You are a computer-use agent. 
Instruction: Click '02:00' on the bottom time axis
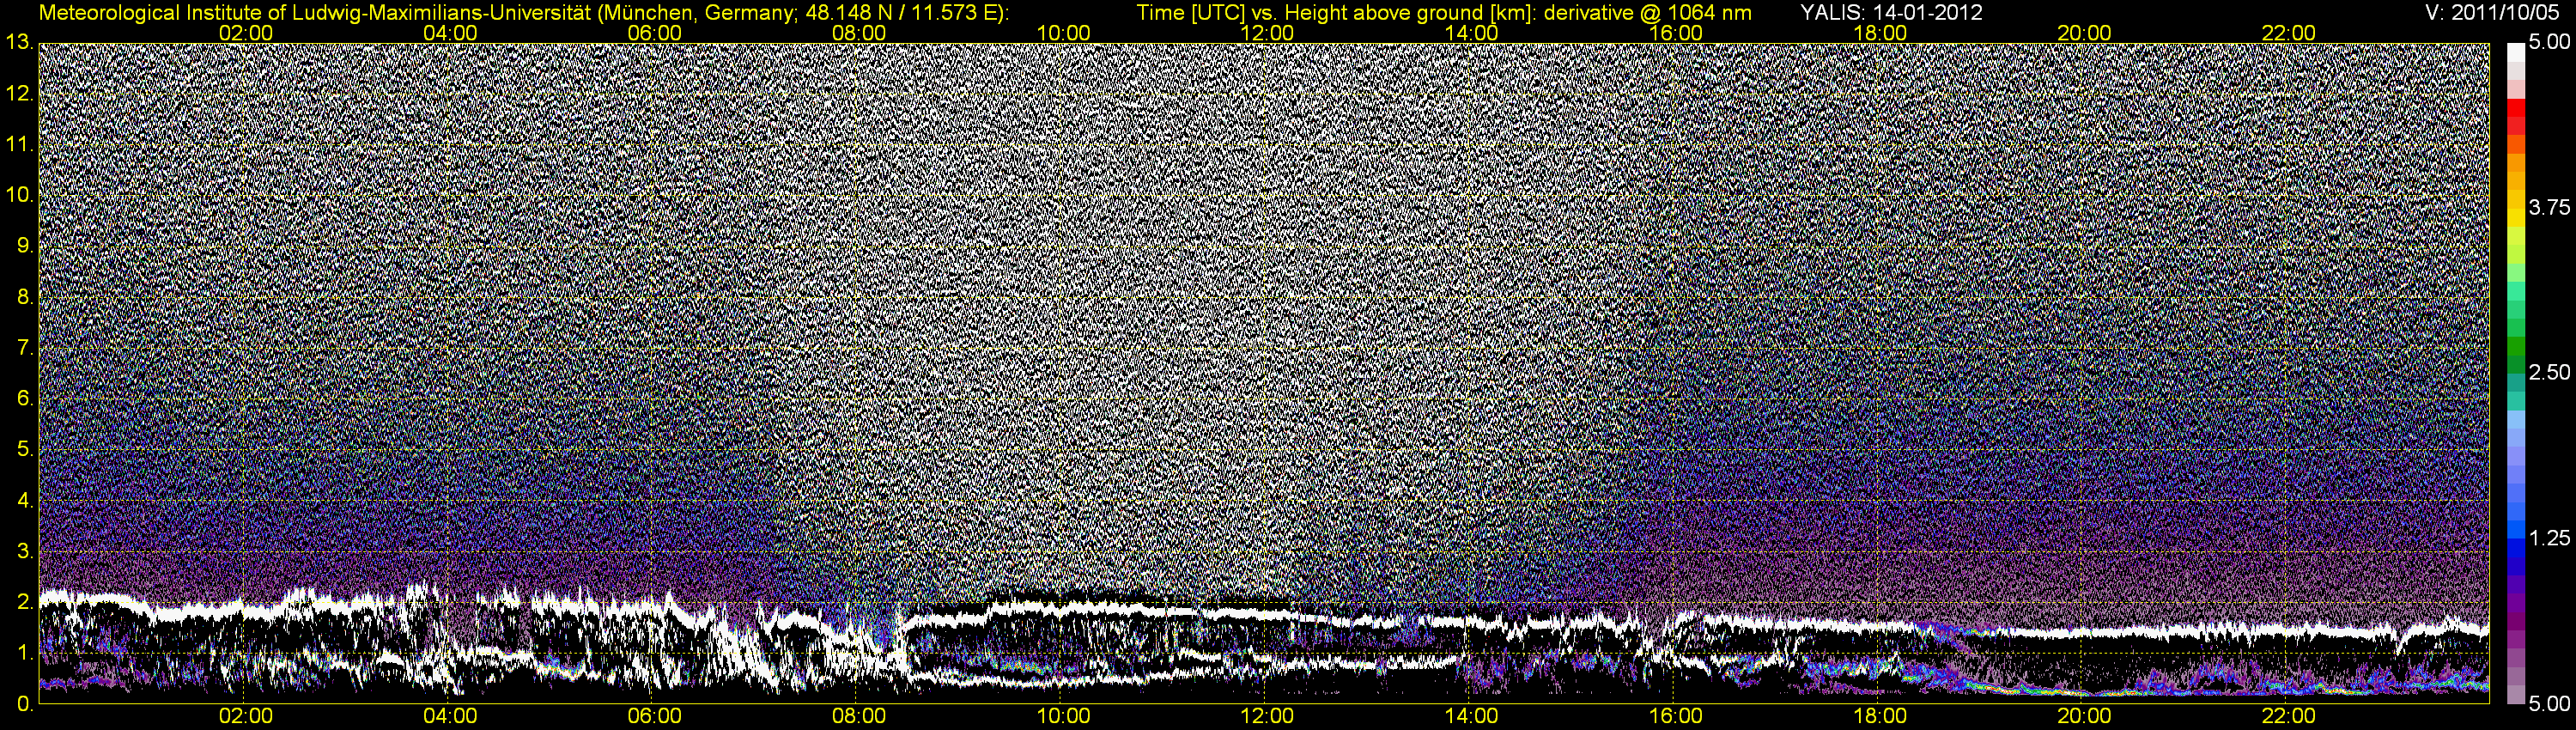(246, 716)
